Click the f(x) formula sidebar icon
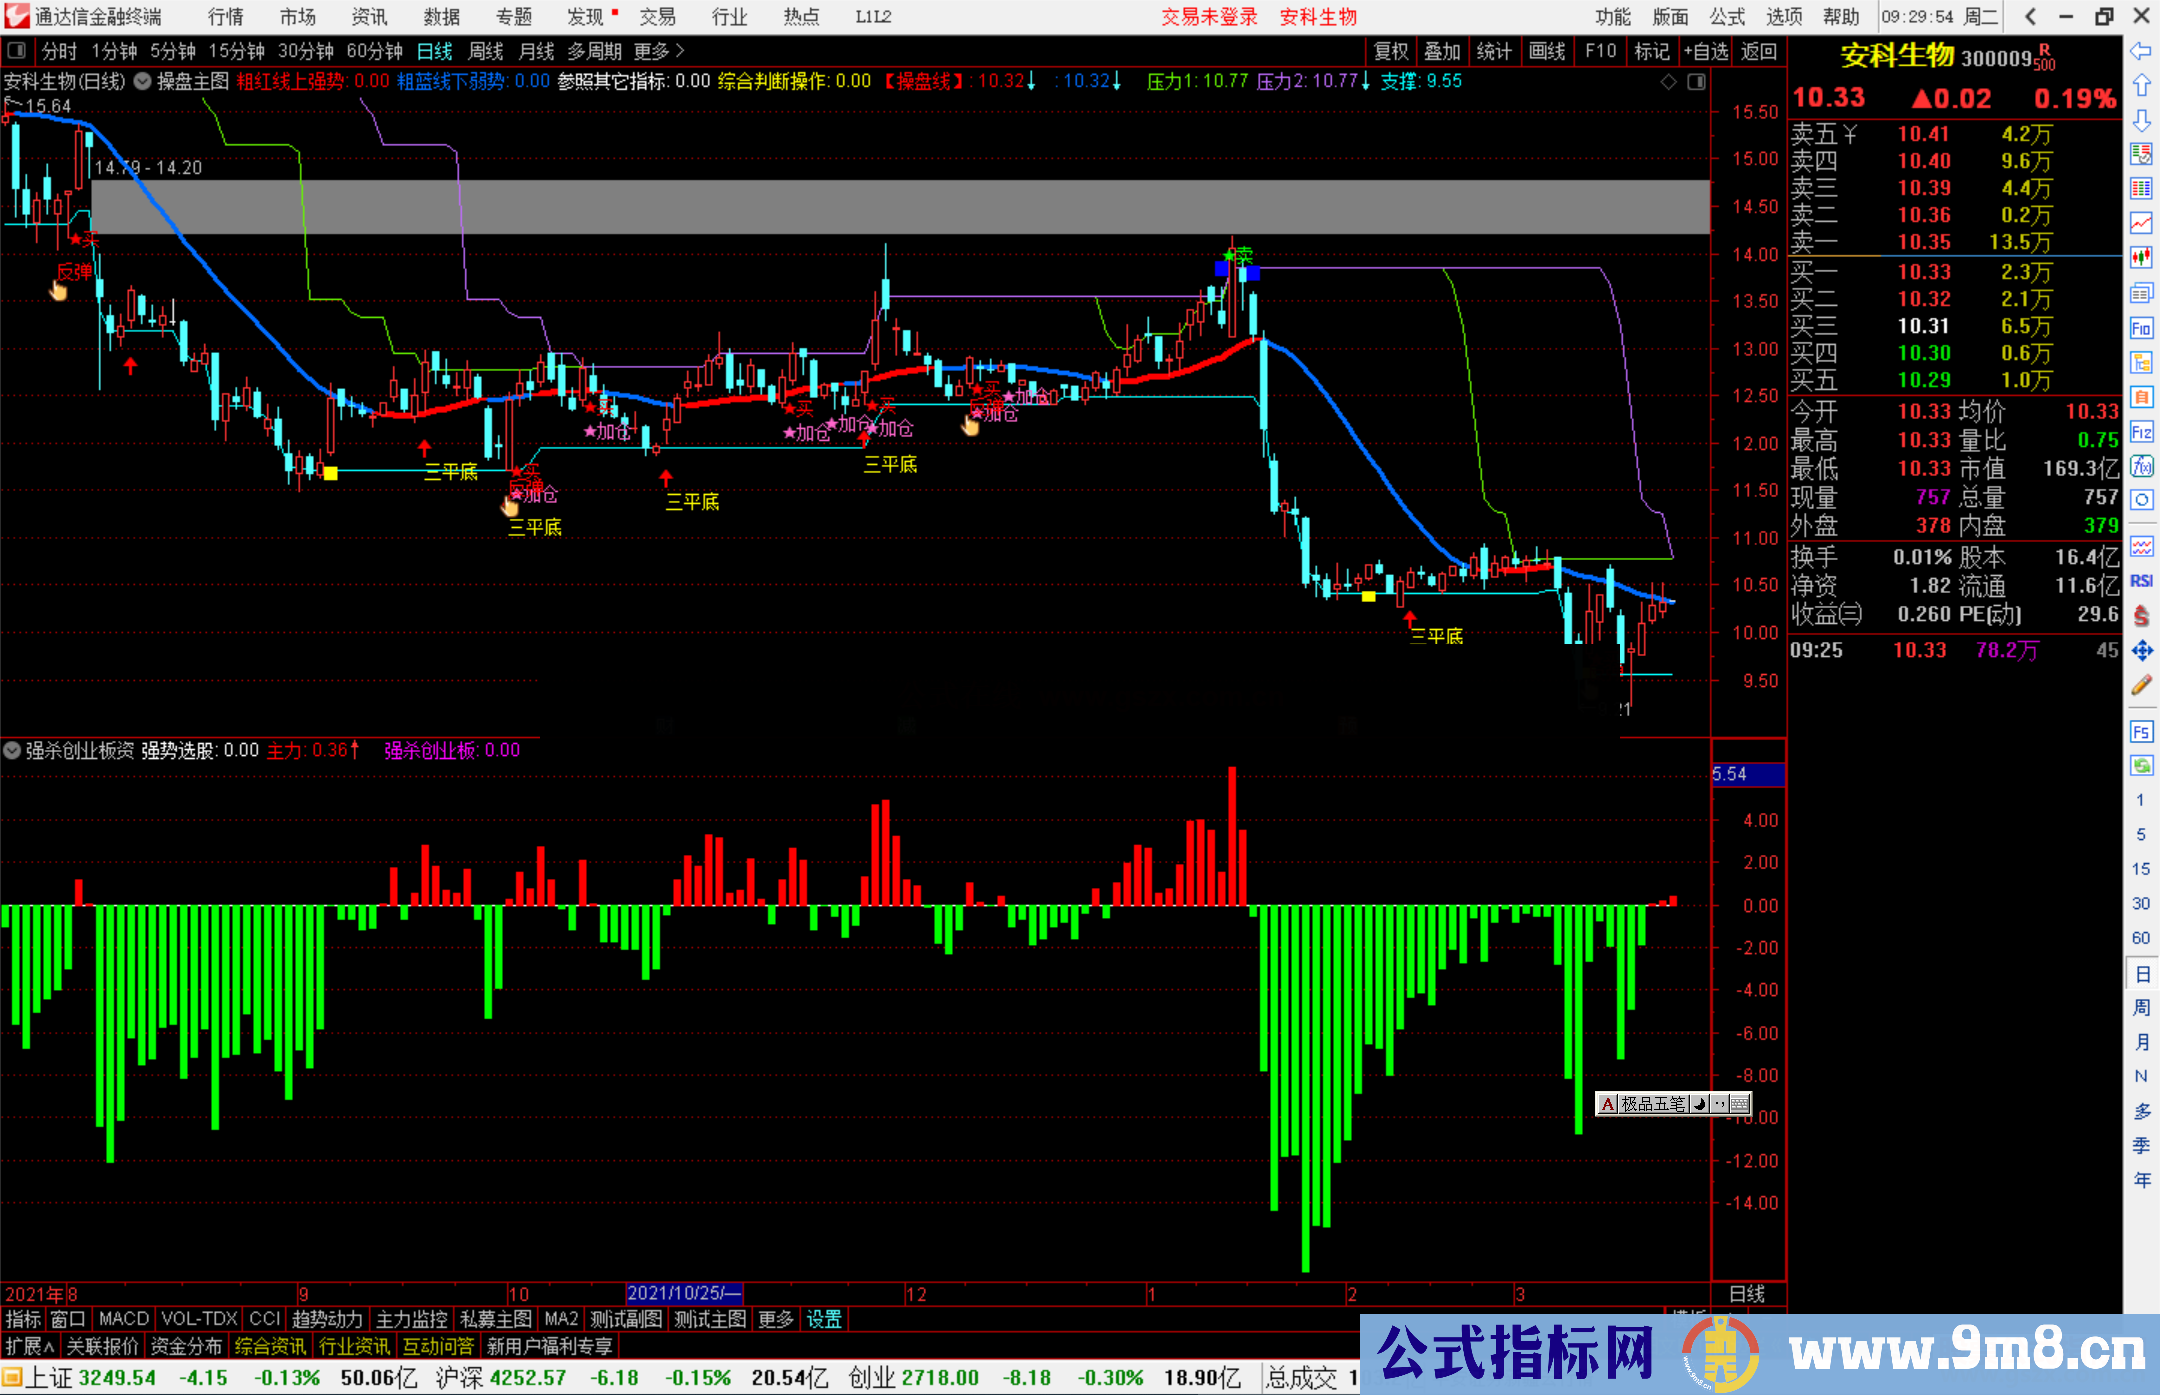The image size is (2160, 1395). pyautogui.click(x=2141, y=466)
